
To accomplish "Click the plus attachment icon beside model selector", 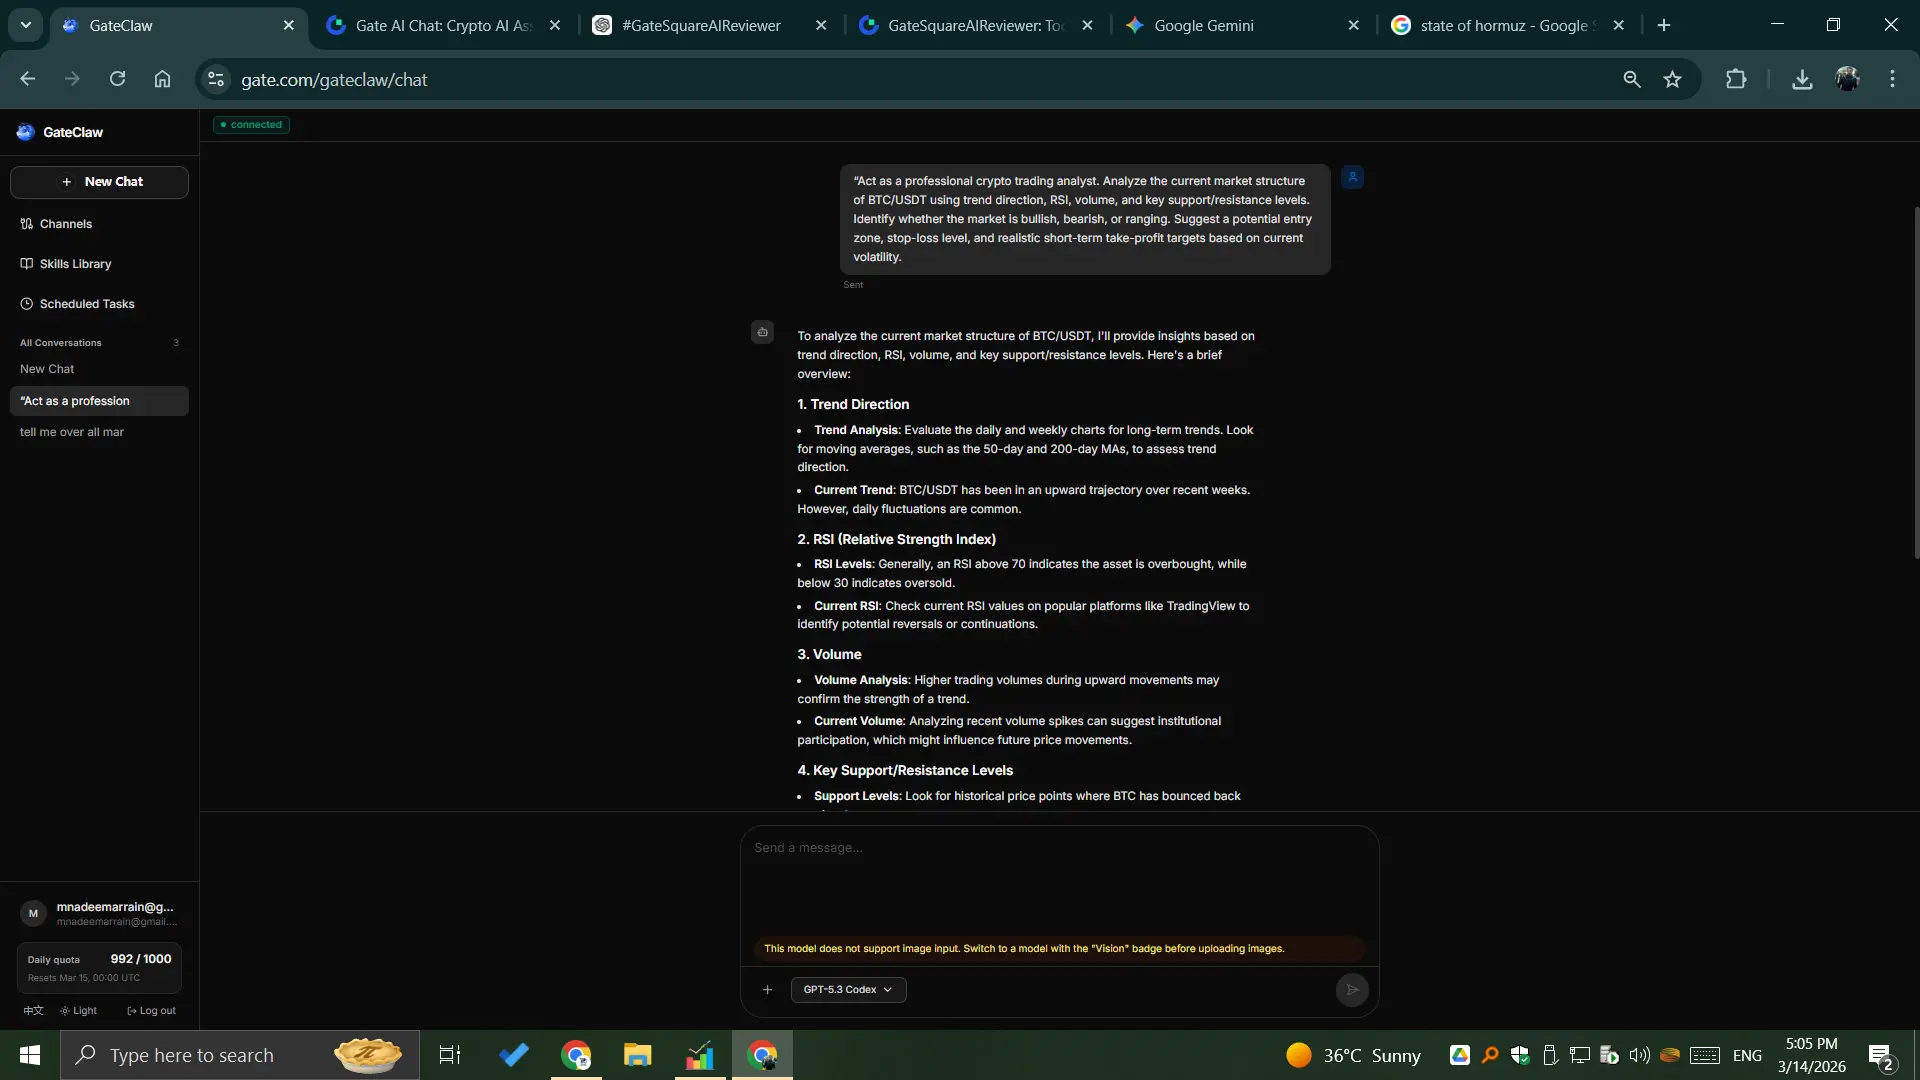I will 767,989.
